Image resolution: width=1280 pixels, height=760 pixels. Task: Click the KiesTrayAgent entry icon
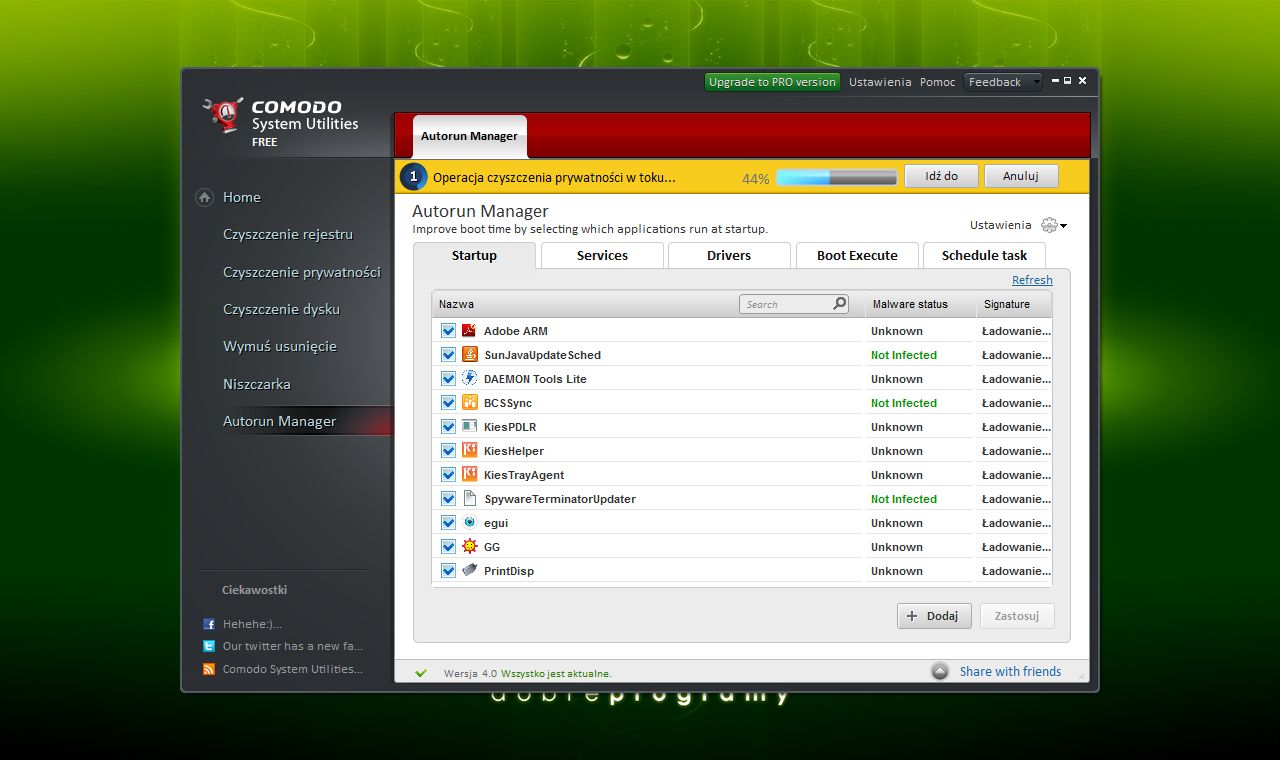470,475
